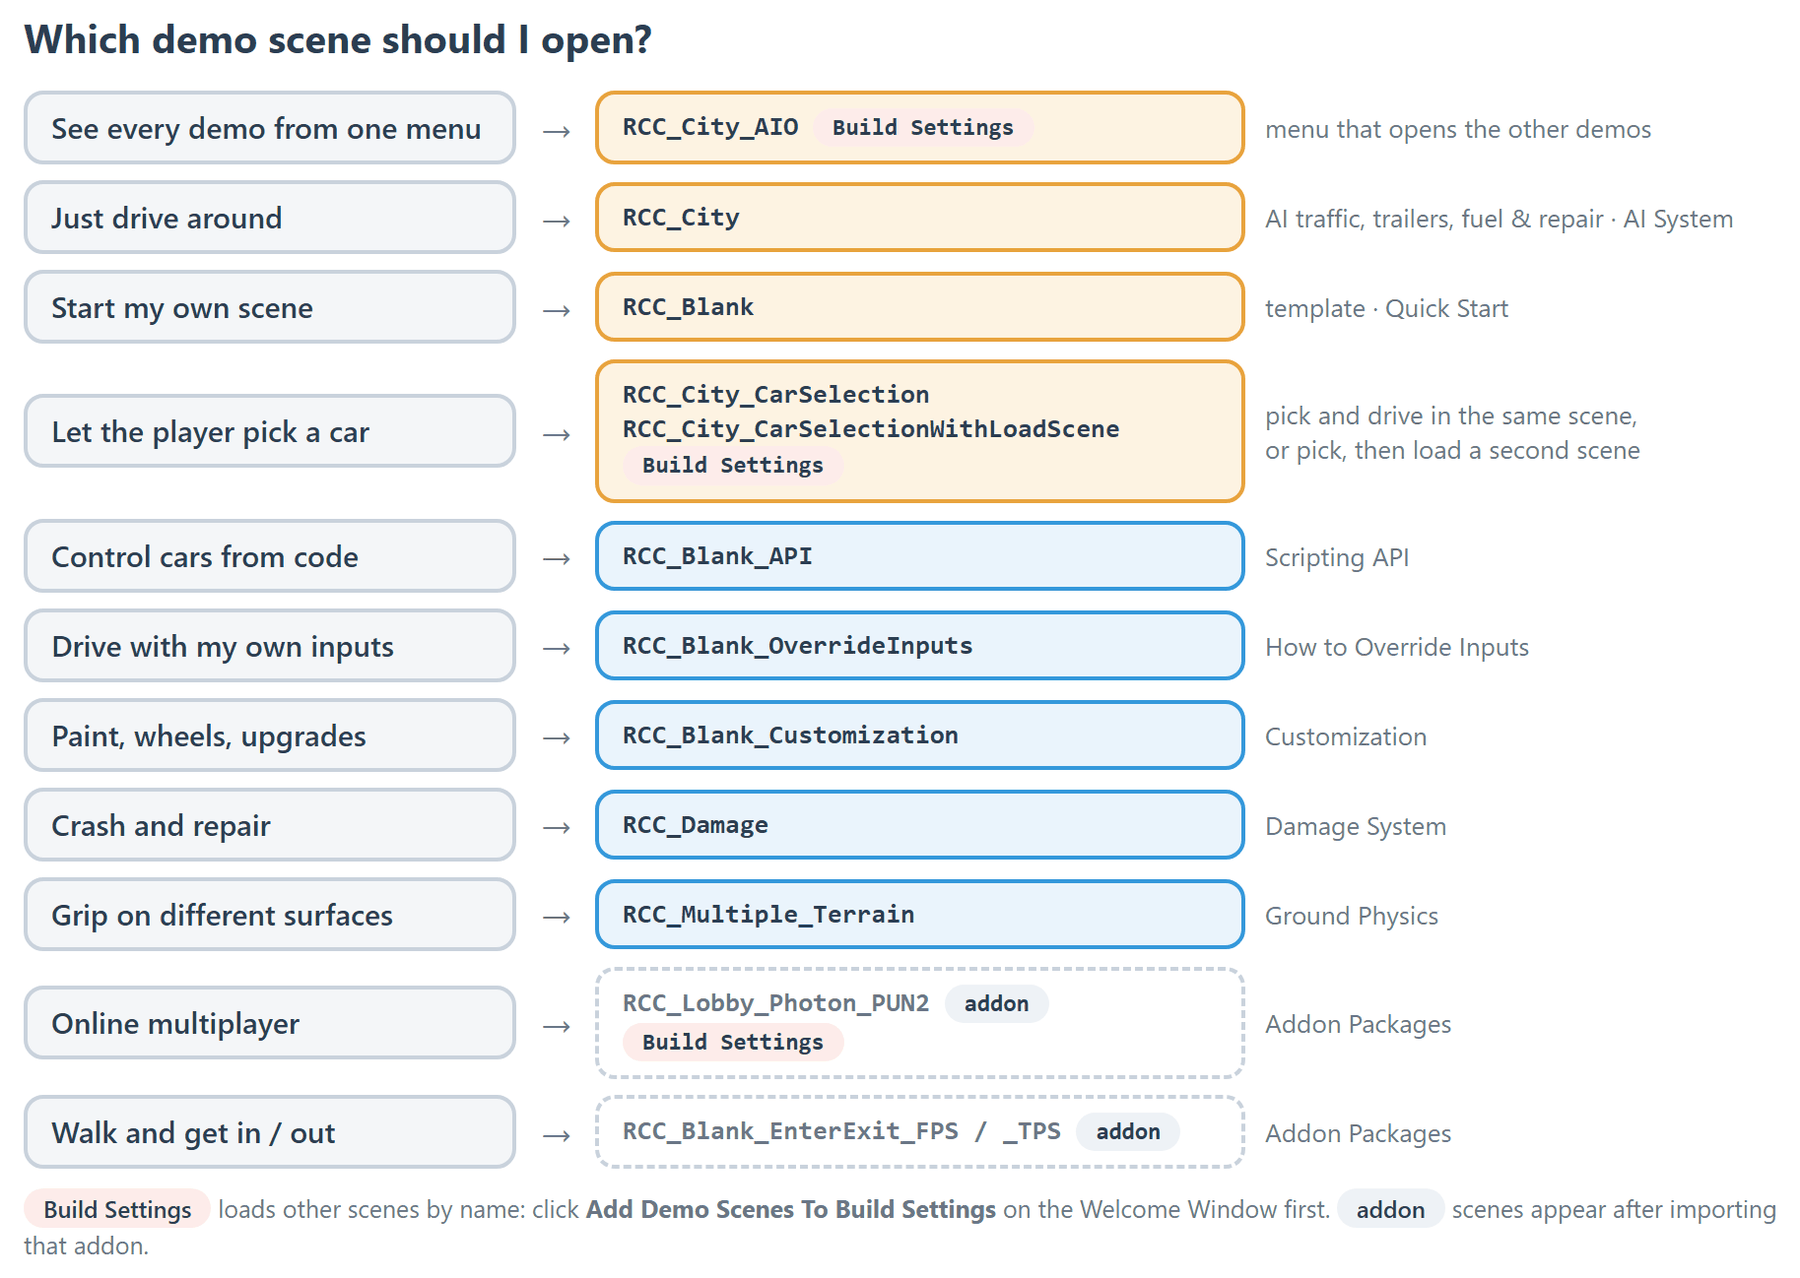
Task: Open the 'Ground Physics' reference
Action: 1352,916
